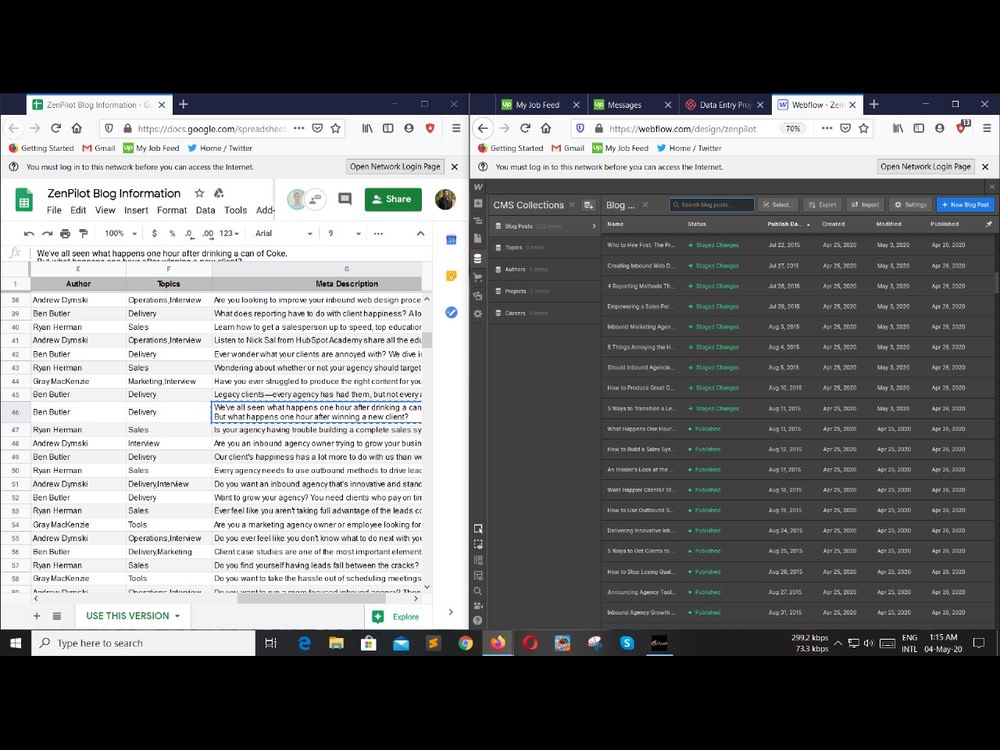Increase decimal places in Sheets toolbar
This screenshot has width=1000, height=750.
tap(208, 233)
